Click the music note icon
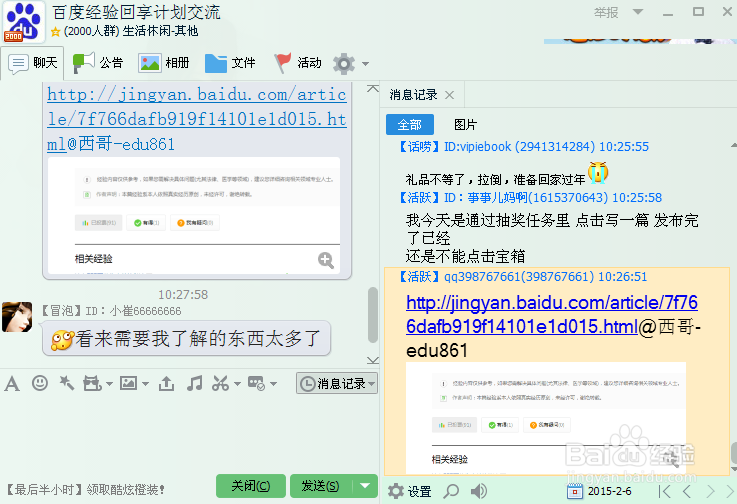 (195, 384)
